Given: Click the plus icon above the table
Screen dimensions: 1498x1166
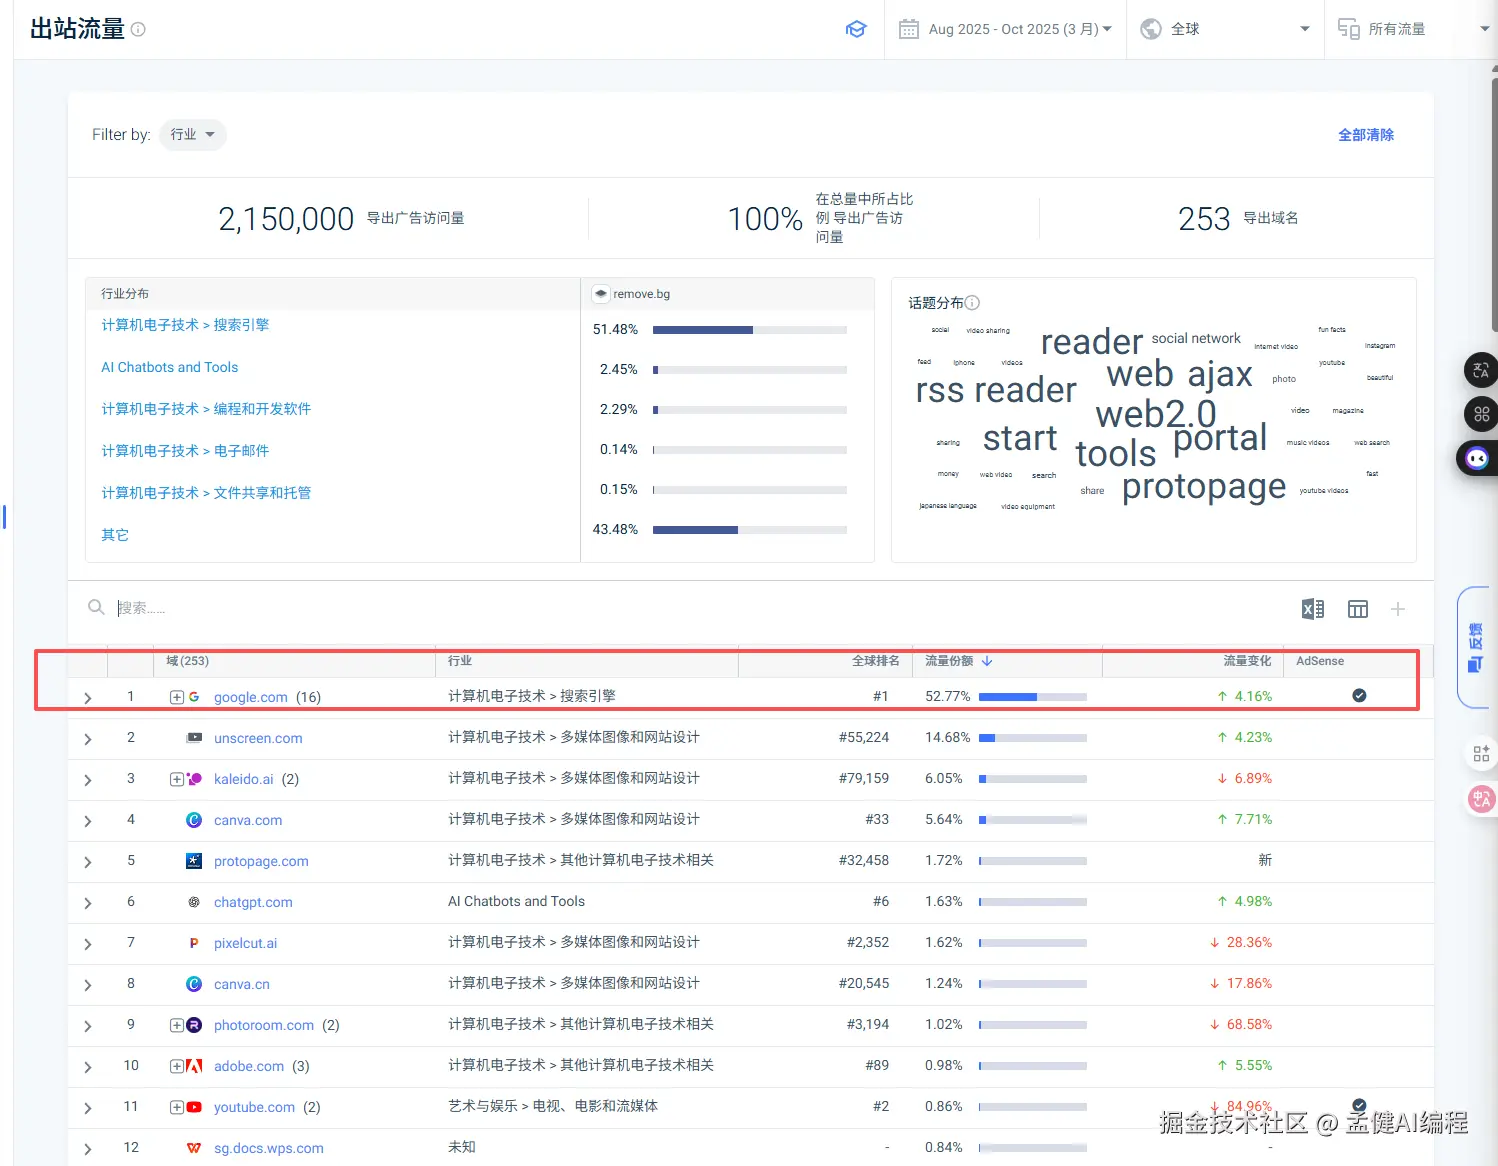Looking at the screenshot, I should click(x=1398, y=609).
